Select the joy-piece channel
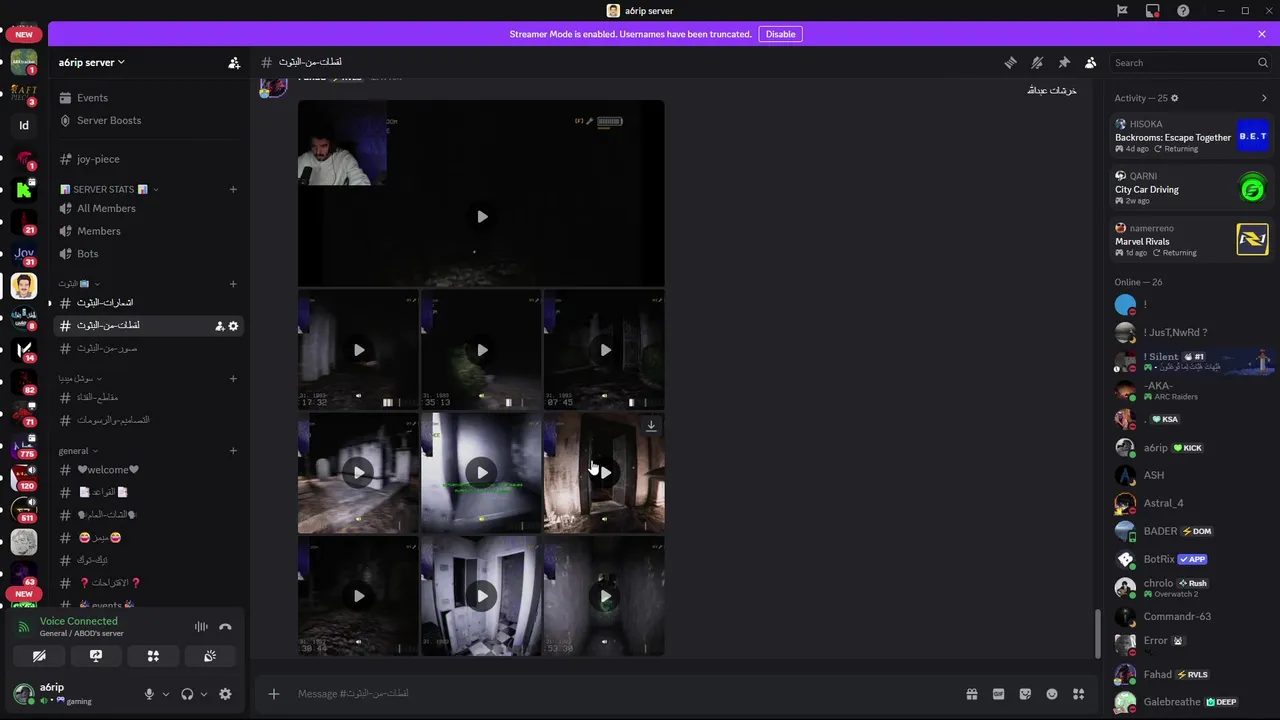The height and width of the screenshot is (720, 1280). click(x=148, y=159)
